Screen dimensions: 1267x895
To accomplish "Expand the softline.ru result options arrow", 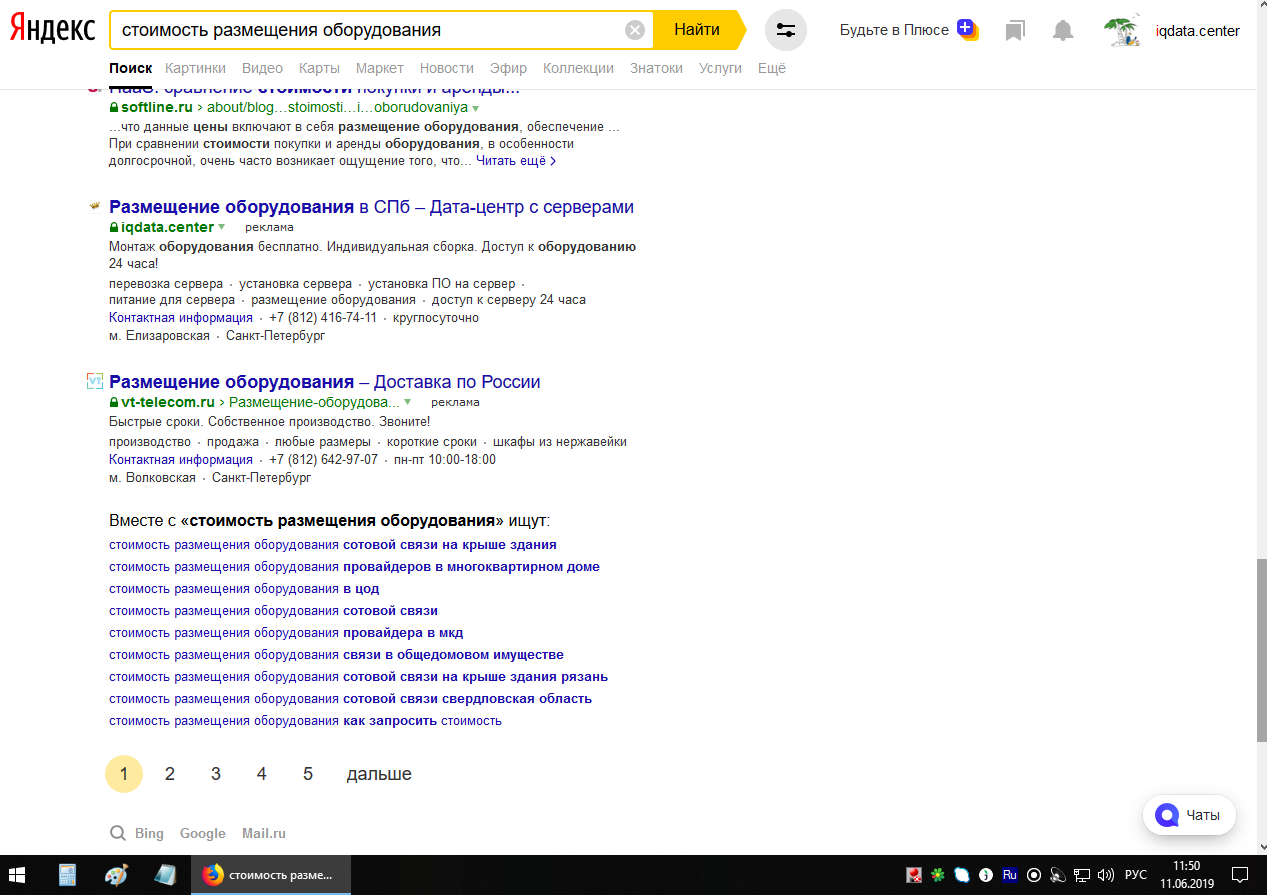I will click(x=476, y=108).
